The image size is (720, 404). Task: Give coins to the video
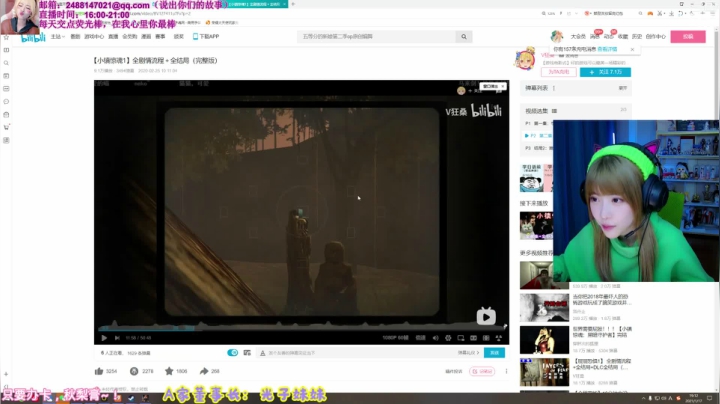tap(134, 371)
